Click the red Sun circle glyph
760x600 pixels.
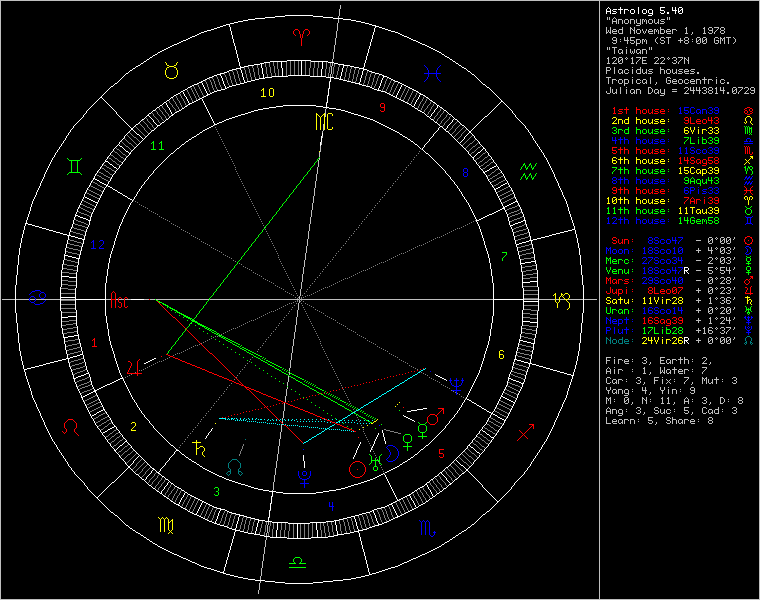tap(356, 468)
